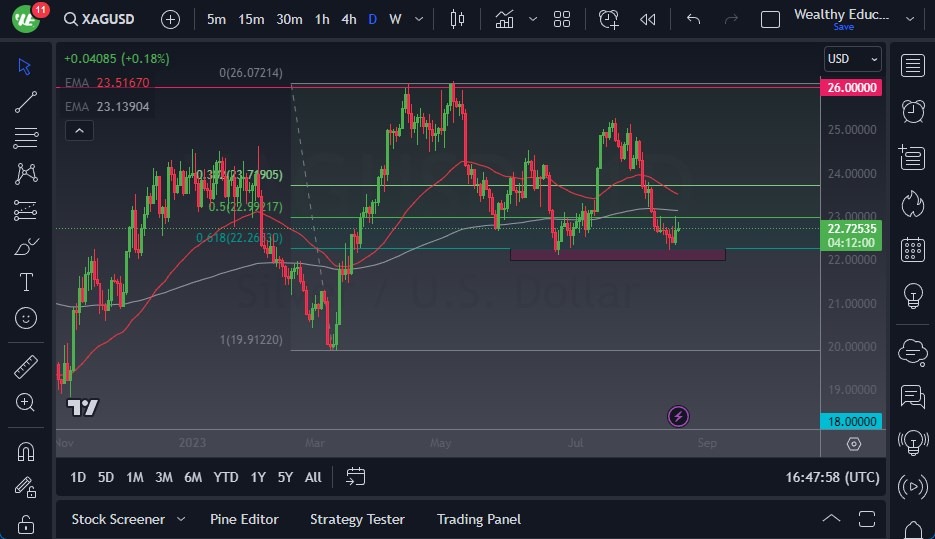
Task: Expand the USD currency dropdown
Action: [x=853, y=59]
